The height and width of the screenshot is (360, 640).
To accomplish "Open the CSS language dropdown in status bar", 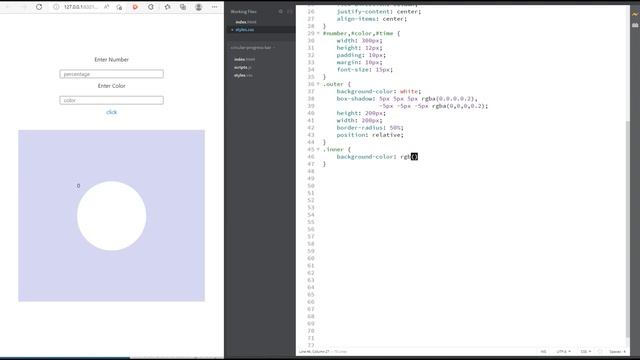I will [x=585, y=351].
